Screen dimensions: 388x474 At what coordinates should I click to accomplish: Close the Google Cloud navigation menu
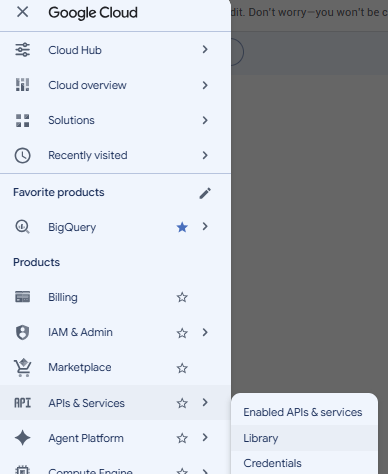click(22, 12)
